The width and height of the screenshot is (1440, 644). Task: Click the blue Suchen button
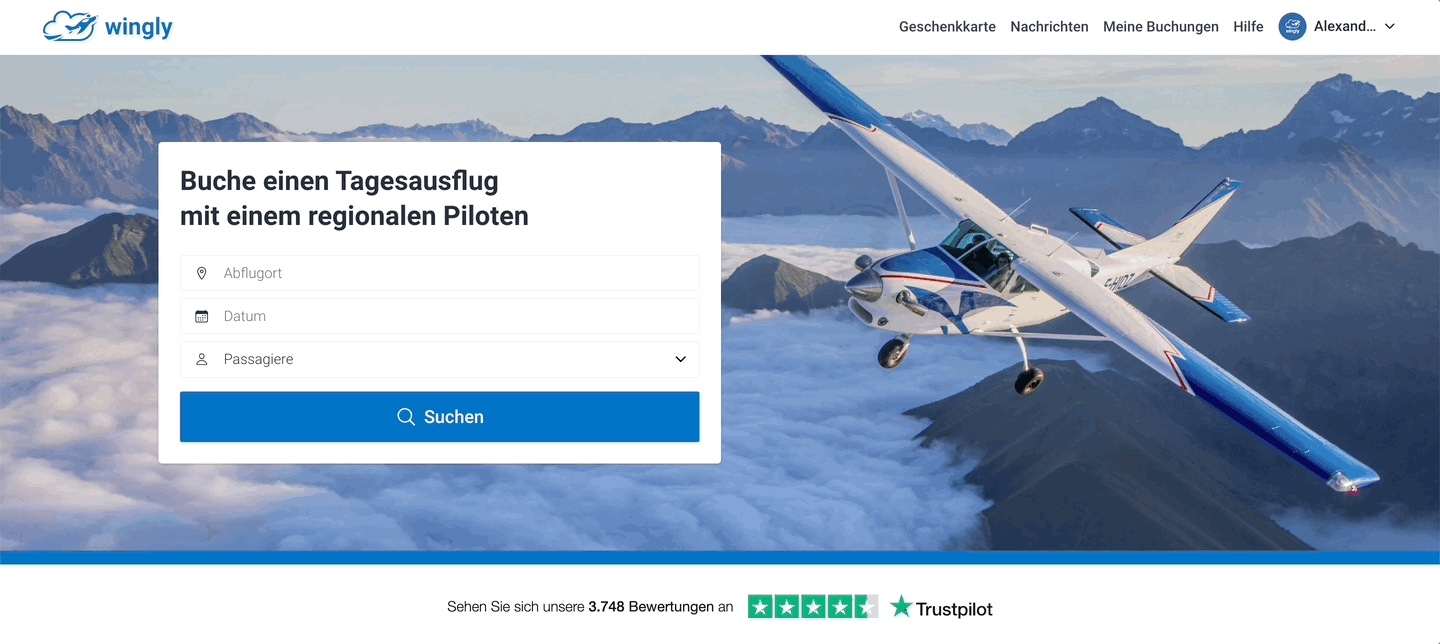coord(440,417)
